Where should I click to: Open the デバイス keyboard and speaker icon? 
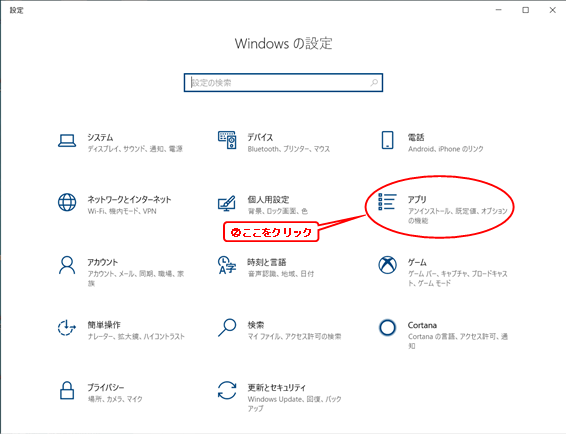227,140
